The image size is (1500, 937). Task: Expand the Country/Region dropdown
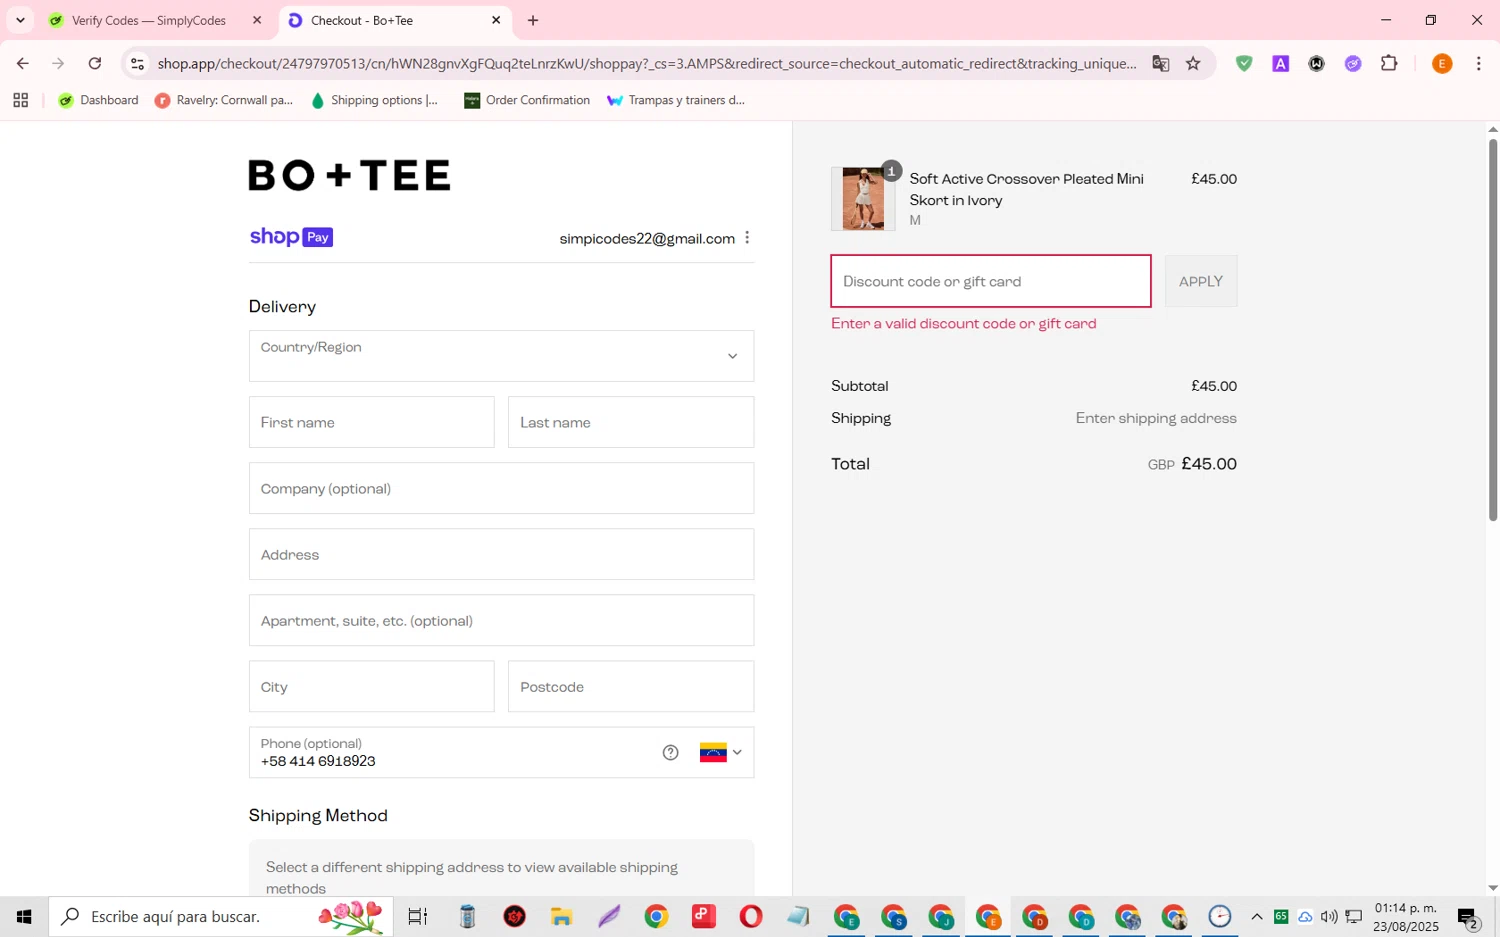tap(501, 356)
